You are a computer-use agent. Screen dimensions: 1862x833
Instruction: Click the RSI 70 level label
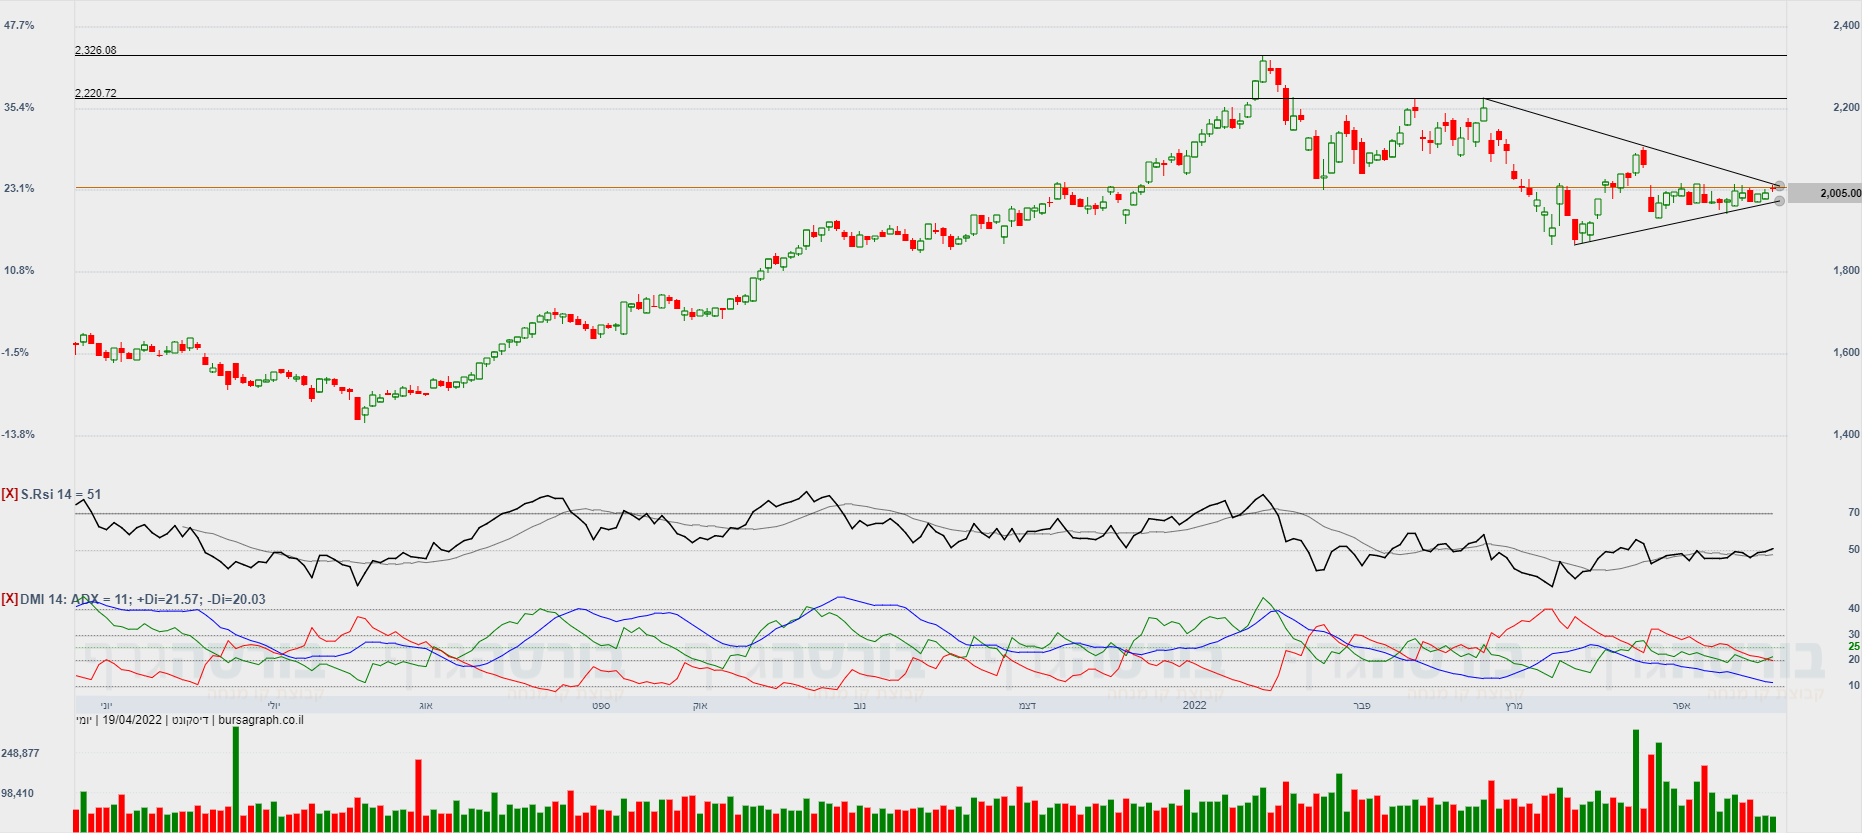point(1854,512)
